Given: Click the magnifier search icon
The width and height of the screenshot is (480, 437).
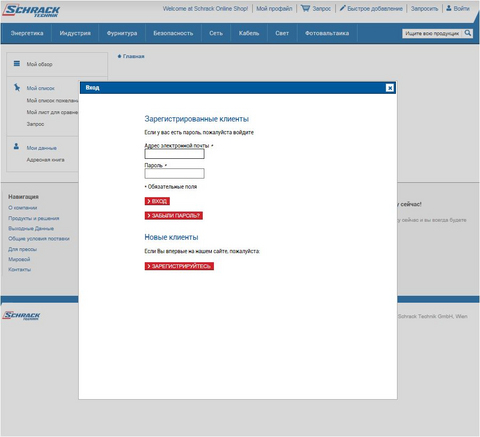Looking at the screenshot, I should tap(468, 33).
